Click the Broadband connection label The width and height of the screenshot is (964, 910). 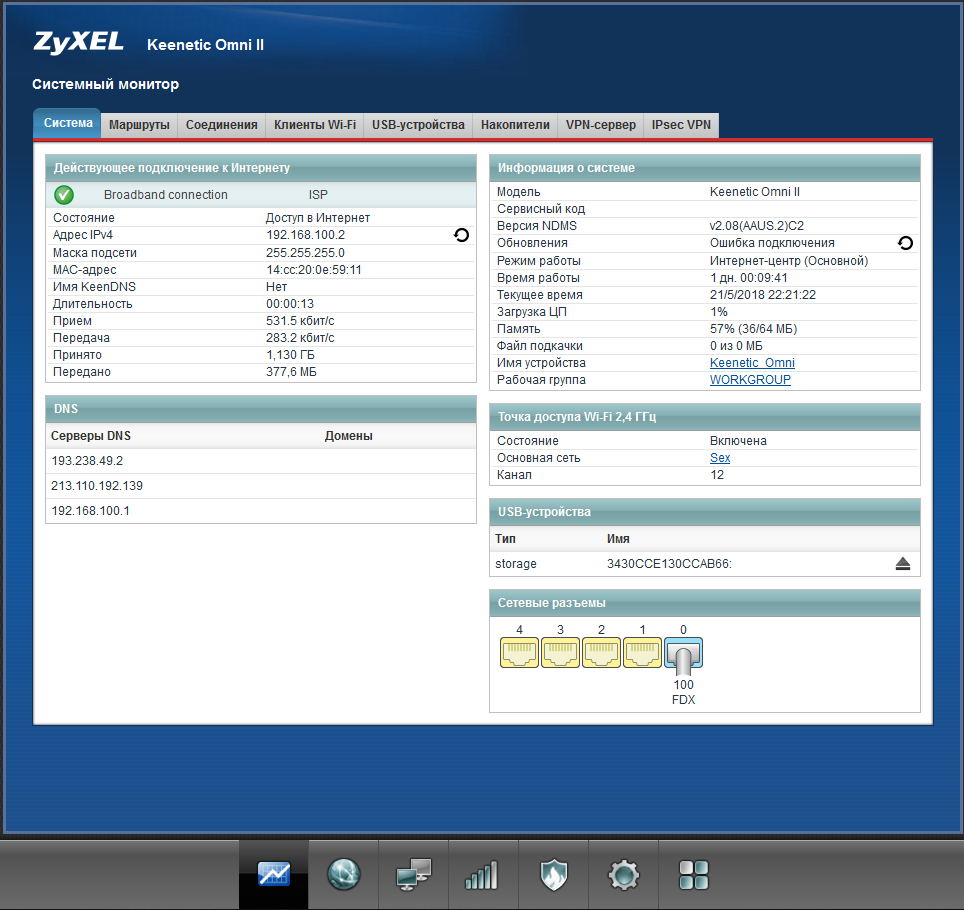(x=165, y=195)
